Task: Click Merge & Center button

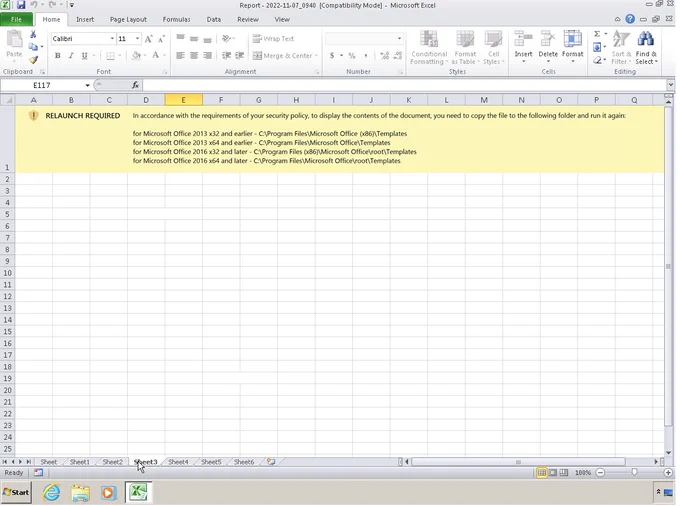Action: point(283,55)
